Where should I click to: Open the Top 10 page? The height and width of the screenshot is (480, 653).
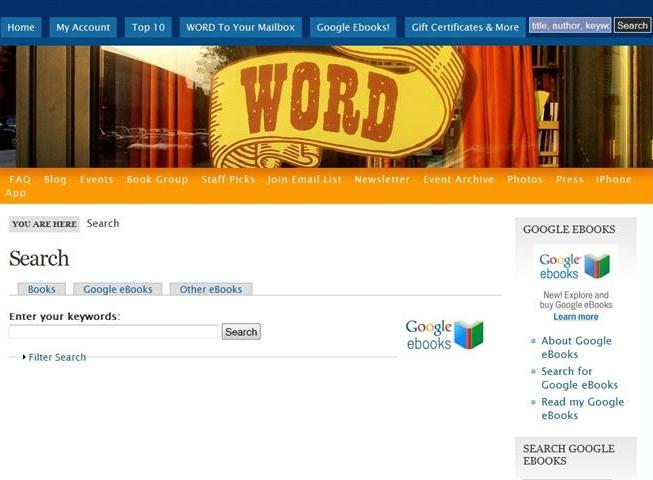coord(148,27)
